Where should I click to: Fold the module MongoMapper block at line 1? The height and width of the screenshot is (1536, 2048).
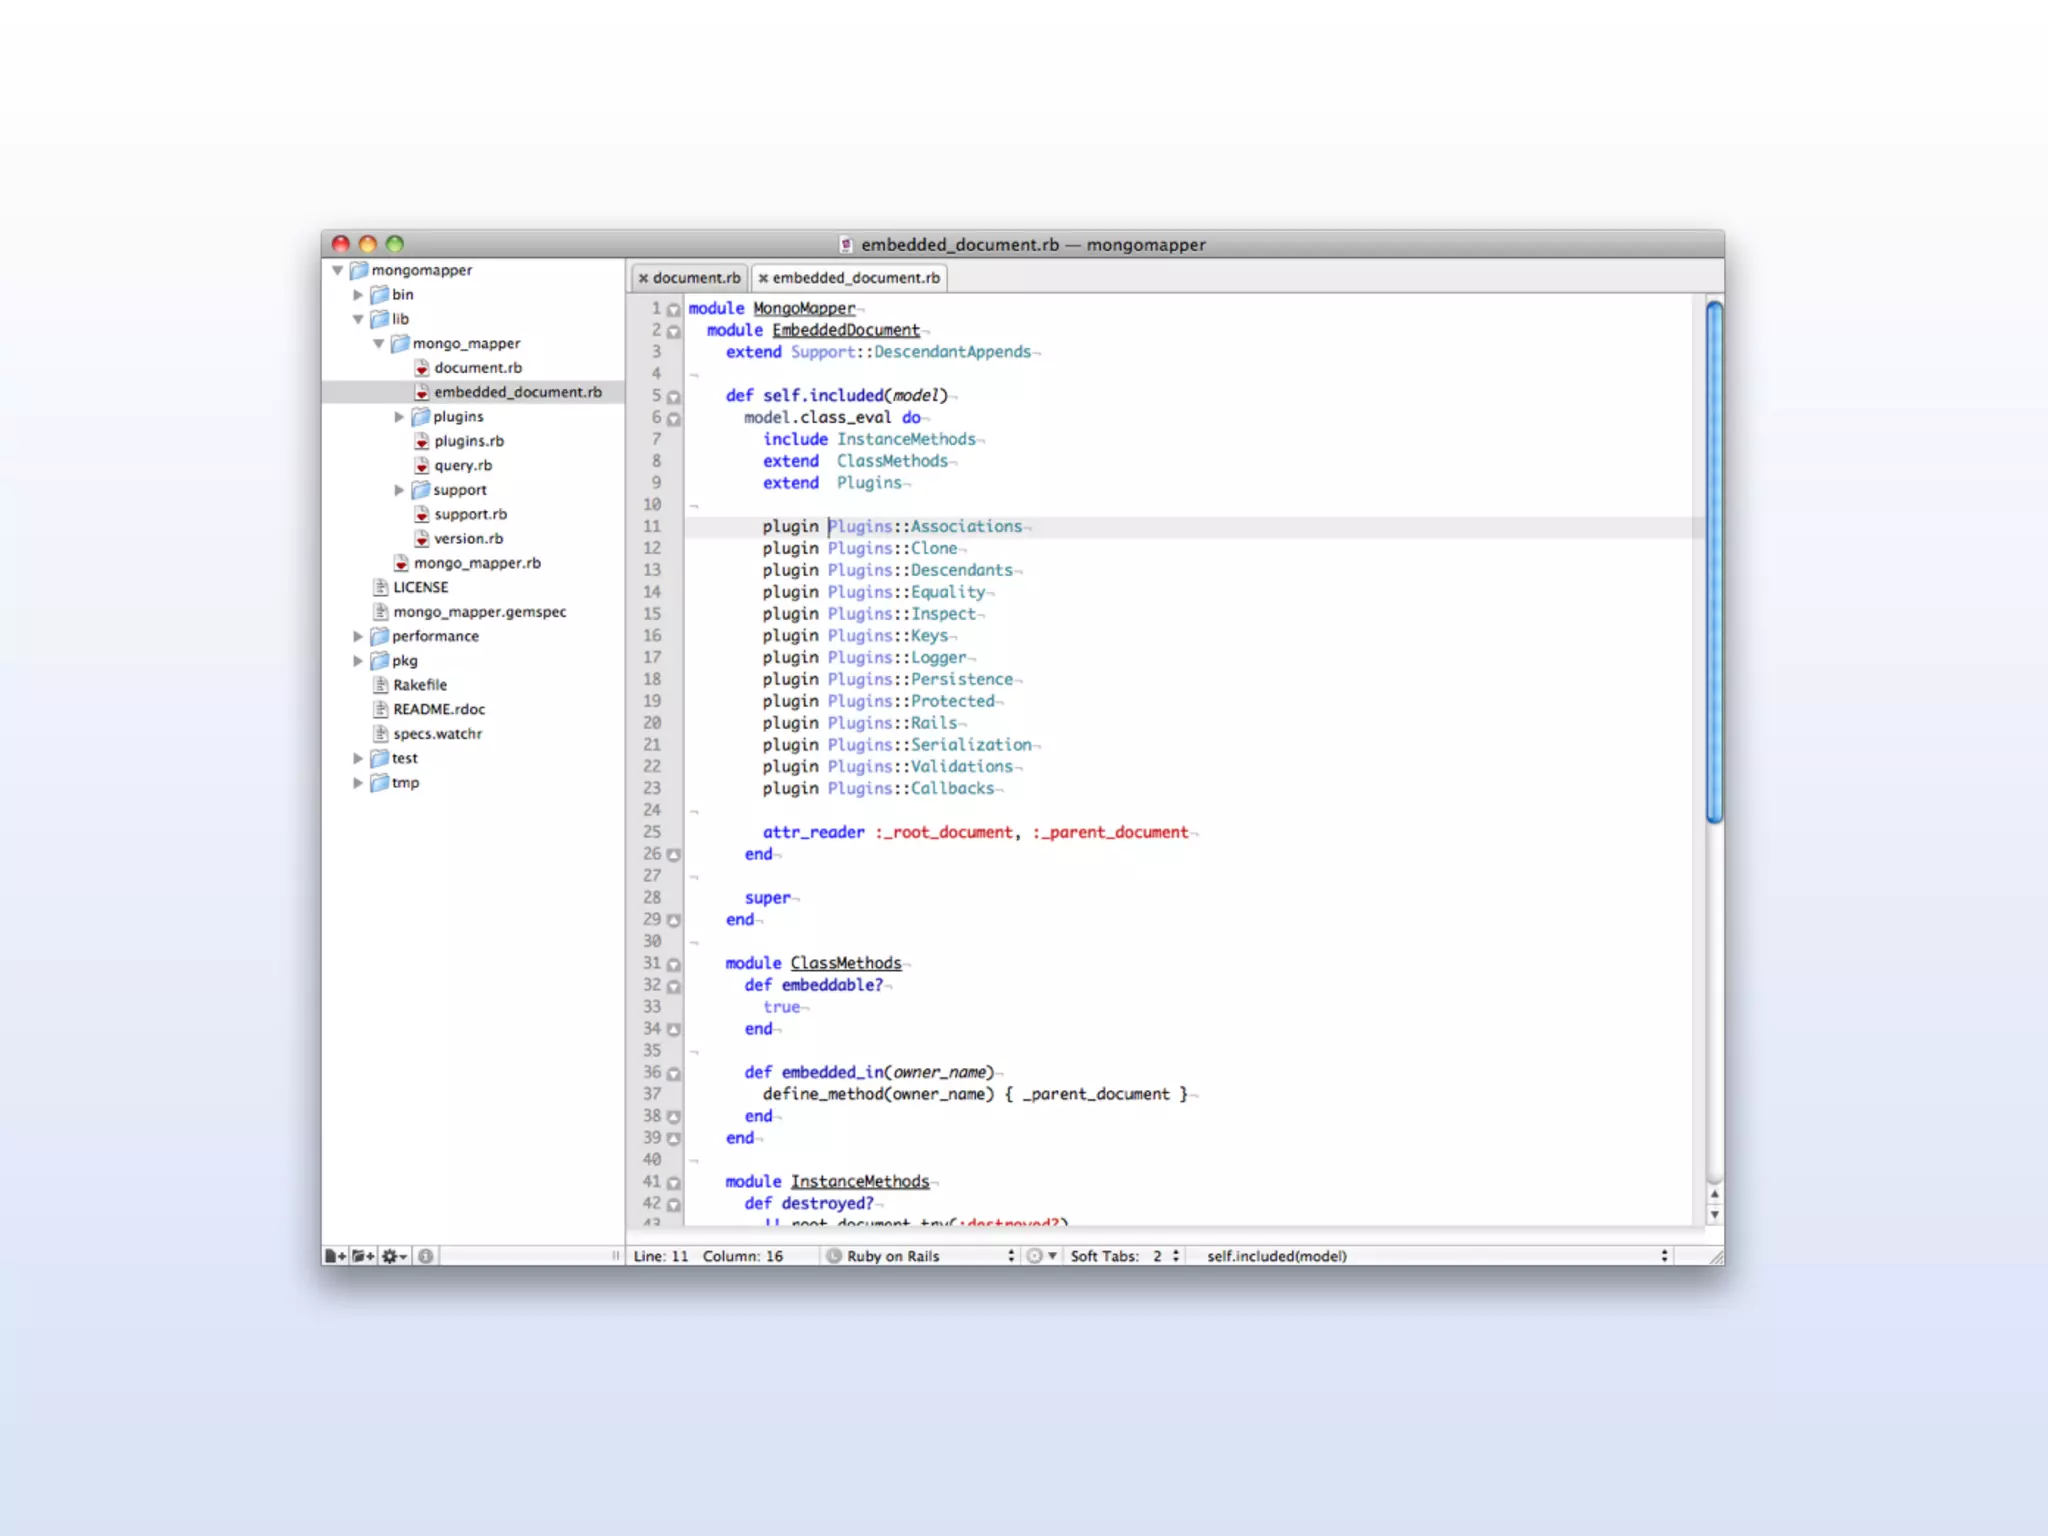click(x=674, y=310)
